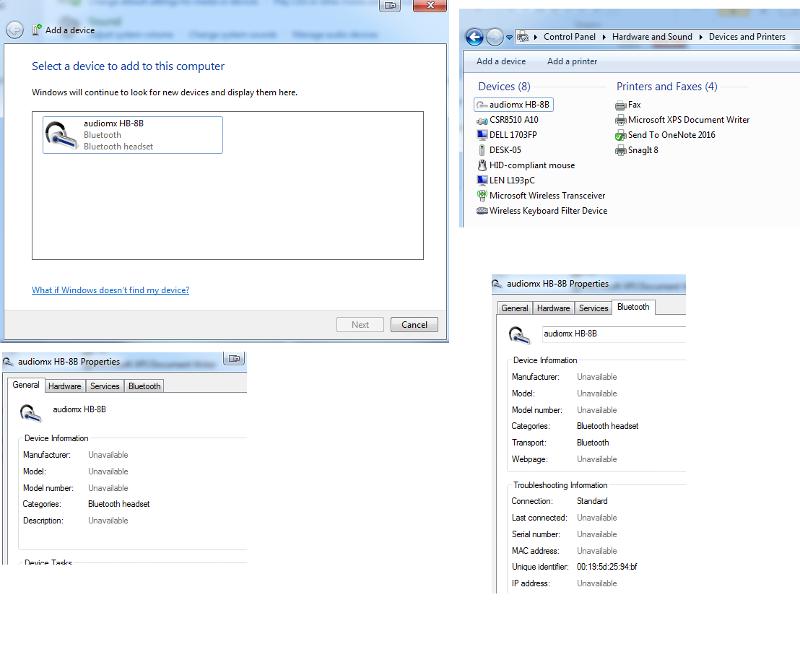Select the LEN L193pC monitor
The height and width of the screenshot is (662, 800).
coord(506,180)
